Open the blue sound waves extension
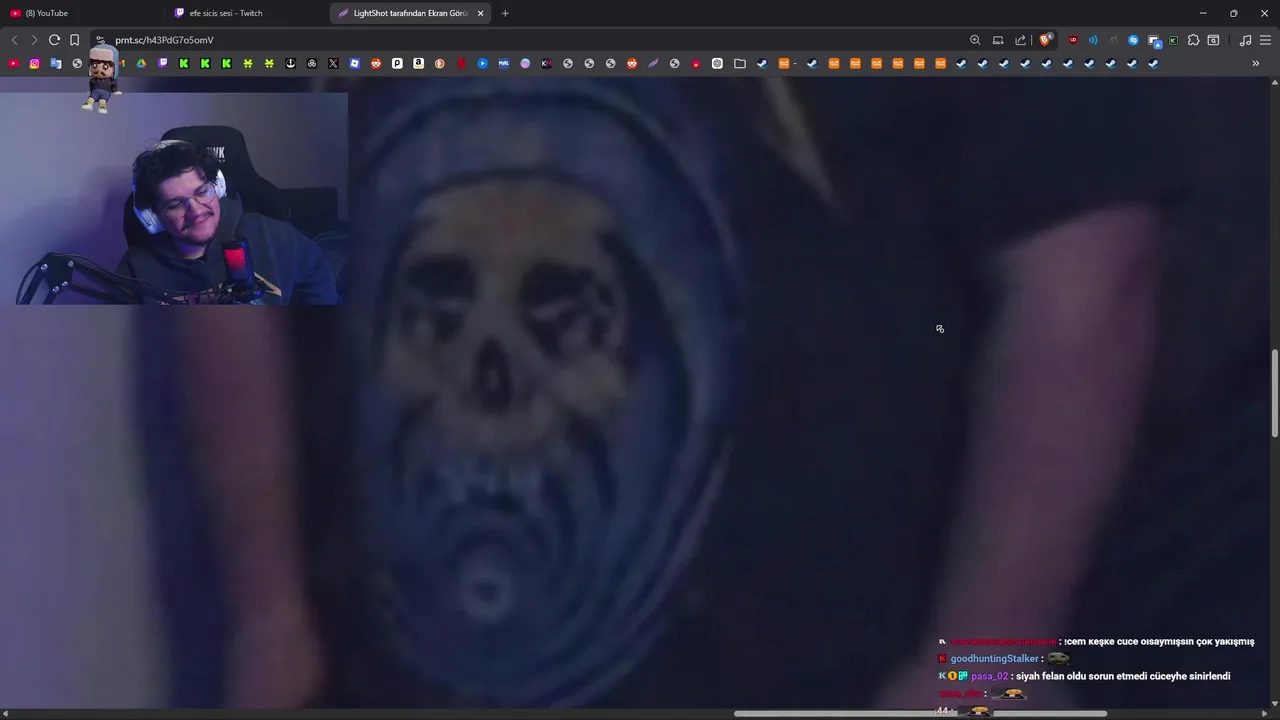This screenshot has height=720, width=1280. pos(1093,40)
